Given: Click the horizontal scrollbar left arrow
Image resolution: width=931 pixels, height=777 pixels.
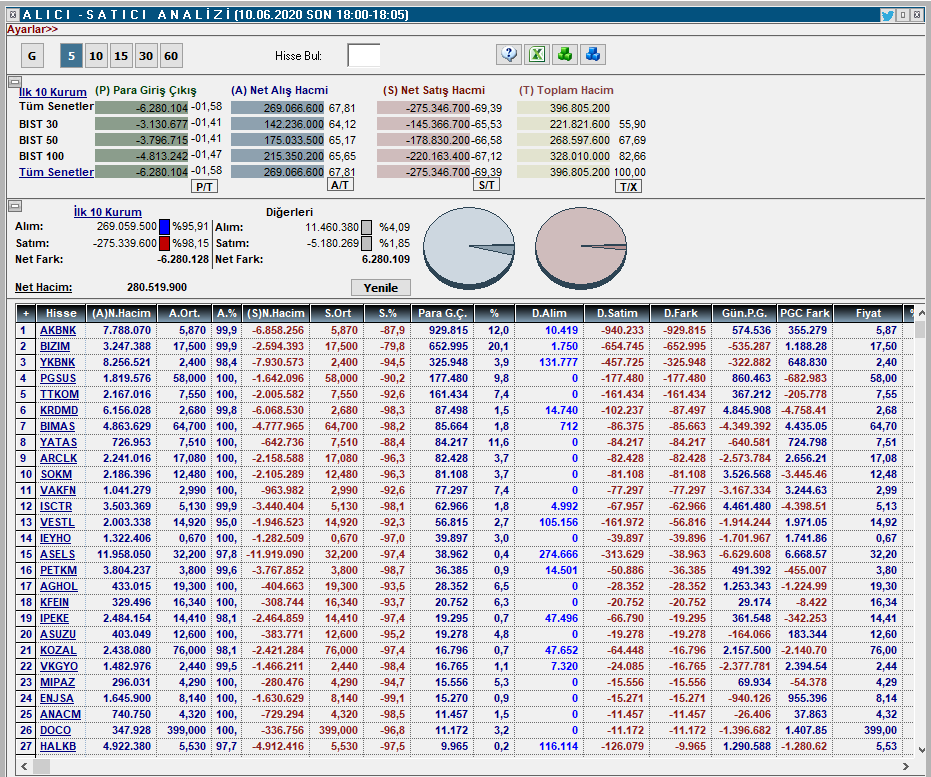Looking at the screenshot, I should (x=24, y=766).
